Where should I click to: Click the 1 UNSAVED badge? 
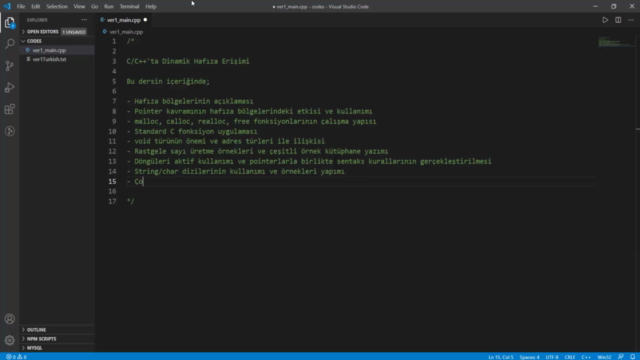(74, 32)
